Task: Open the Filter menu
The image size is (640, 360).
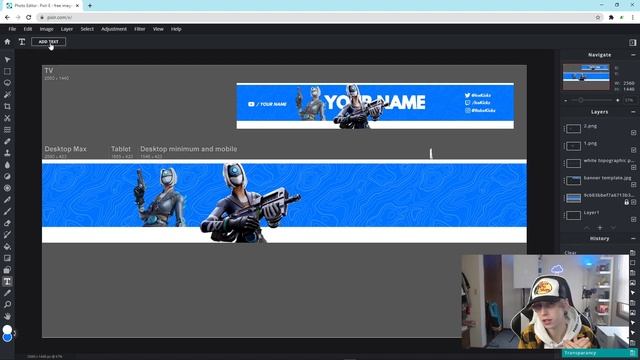Action: click(140, 29)
